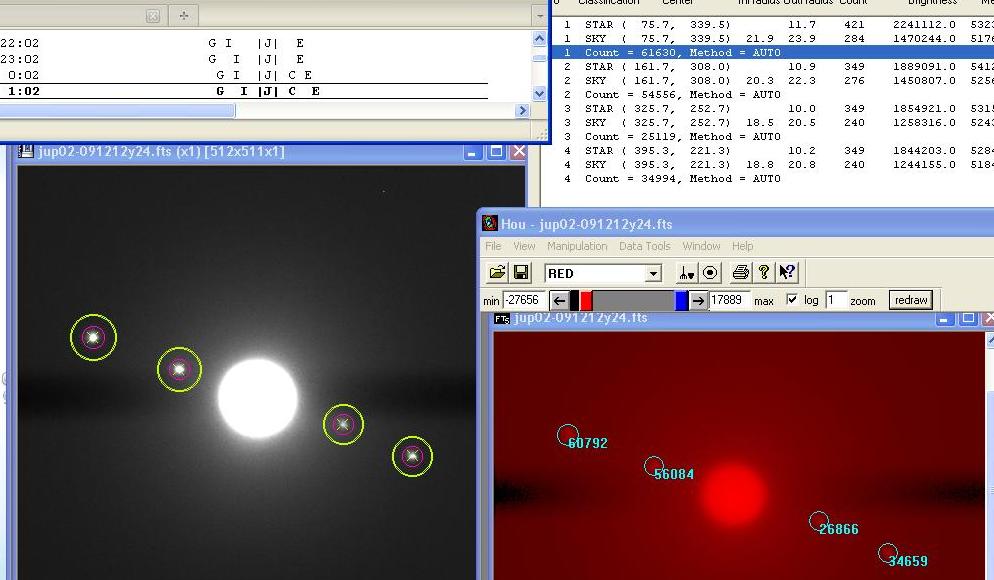This screenshot has width=994, height=580.
Task: Click the red Jupiter disk in the Hou image
Action: coord(733,494)
